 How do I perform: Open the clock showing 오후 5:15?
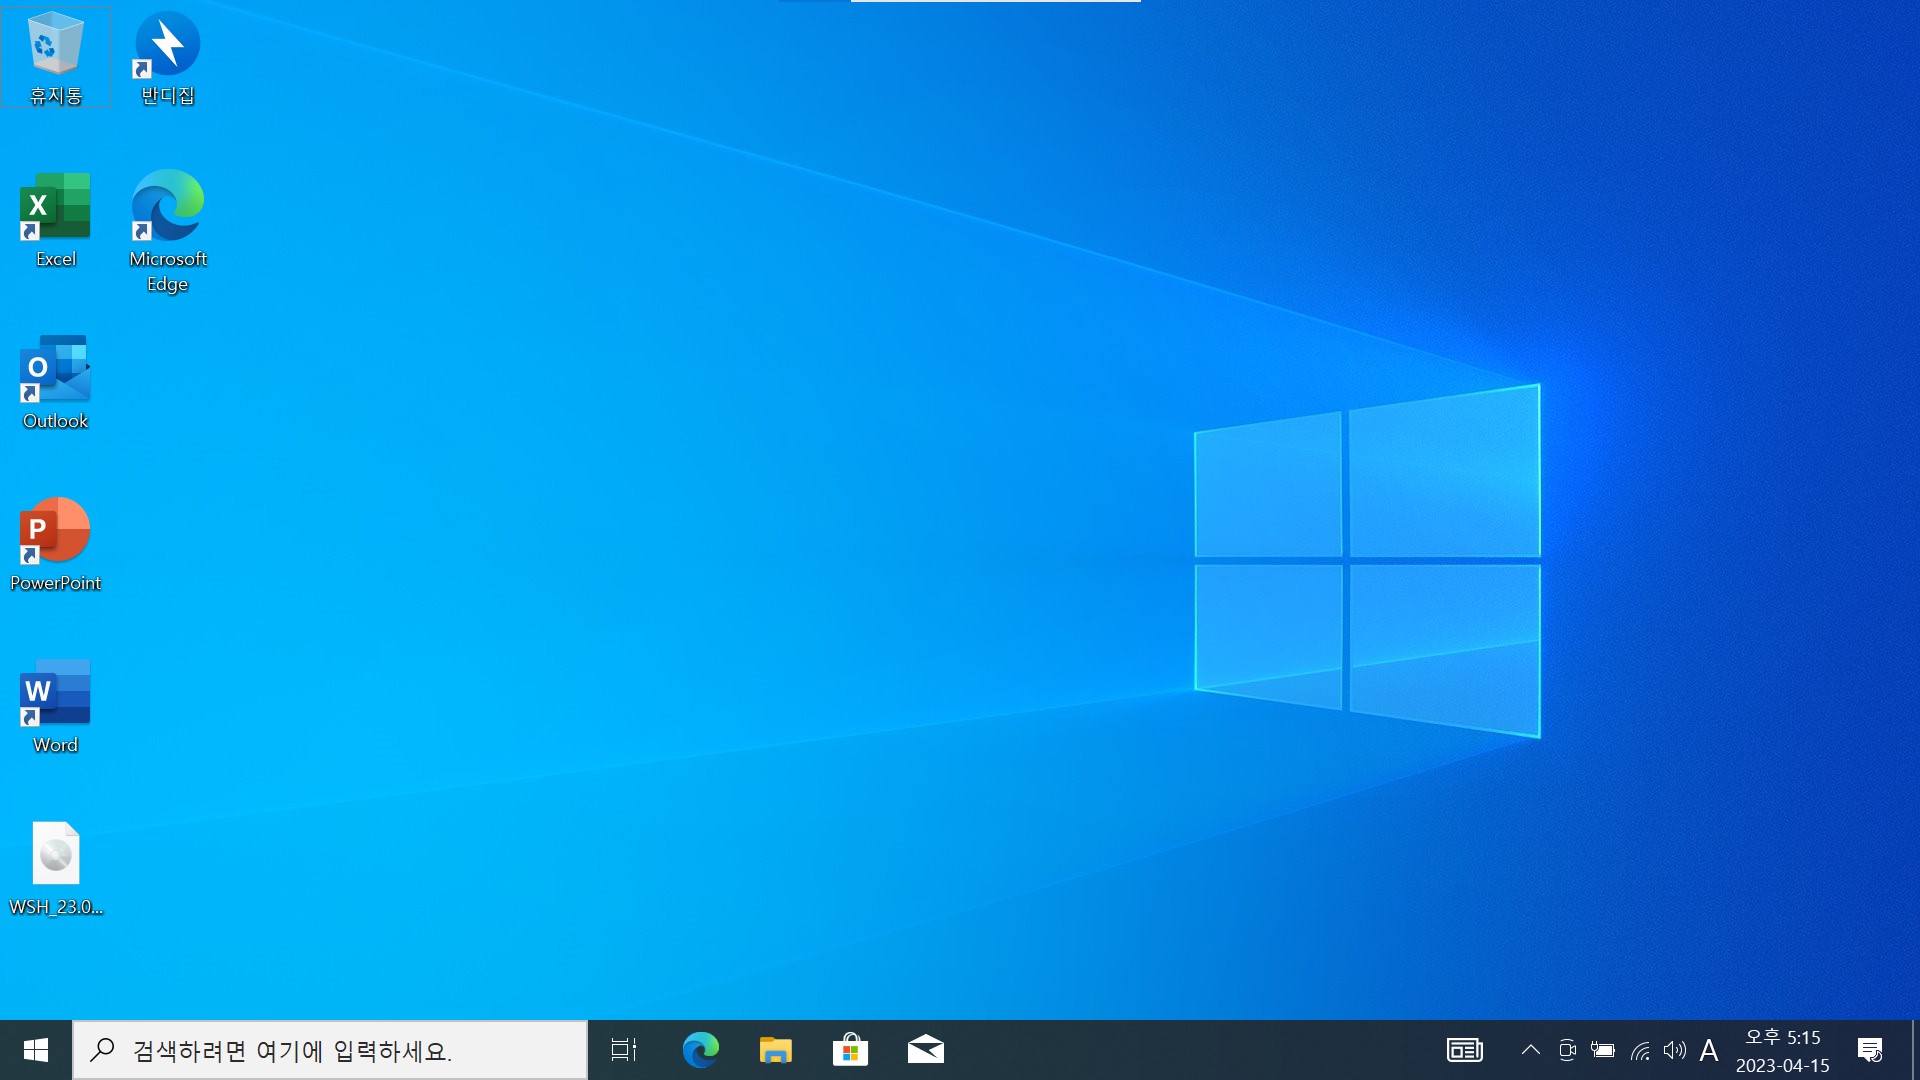1783,1050
